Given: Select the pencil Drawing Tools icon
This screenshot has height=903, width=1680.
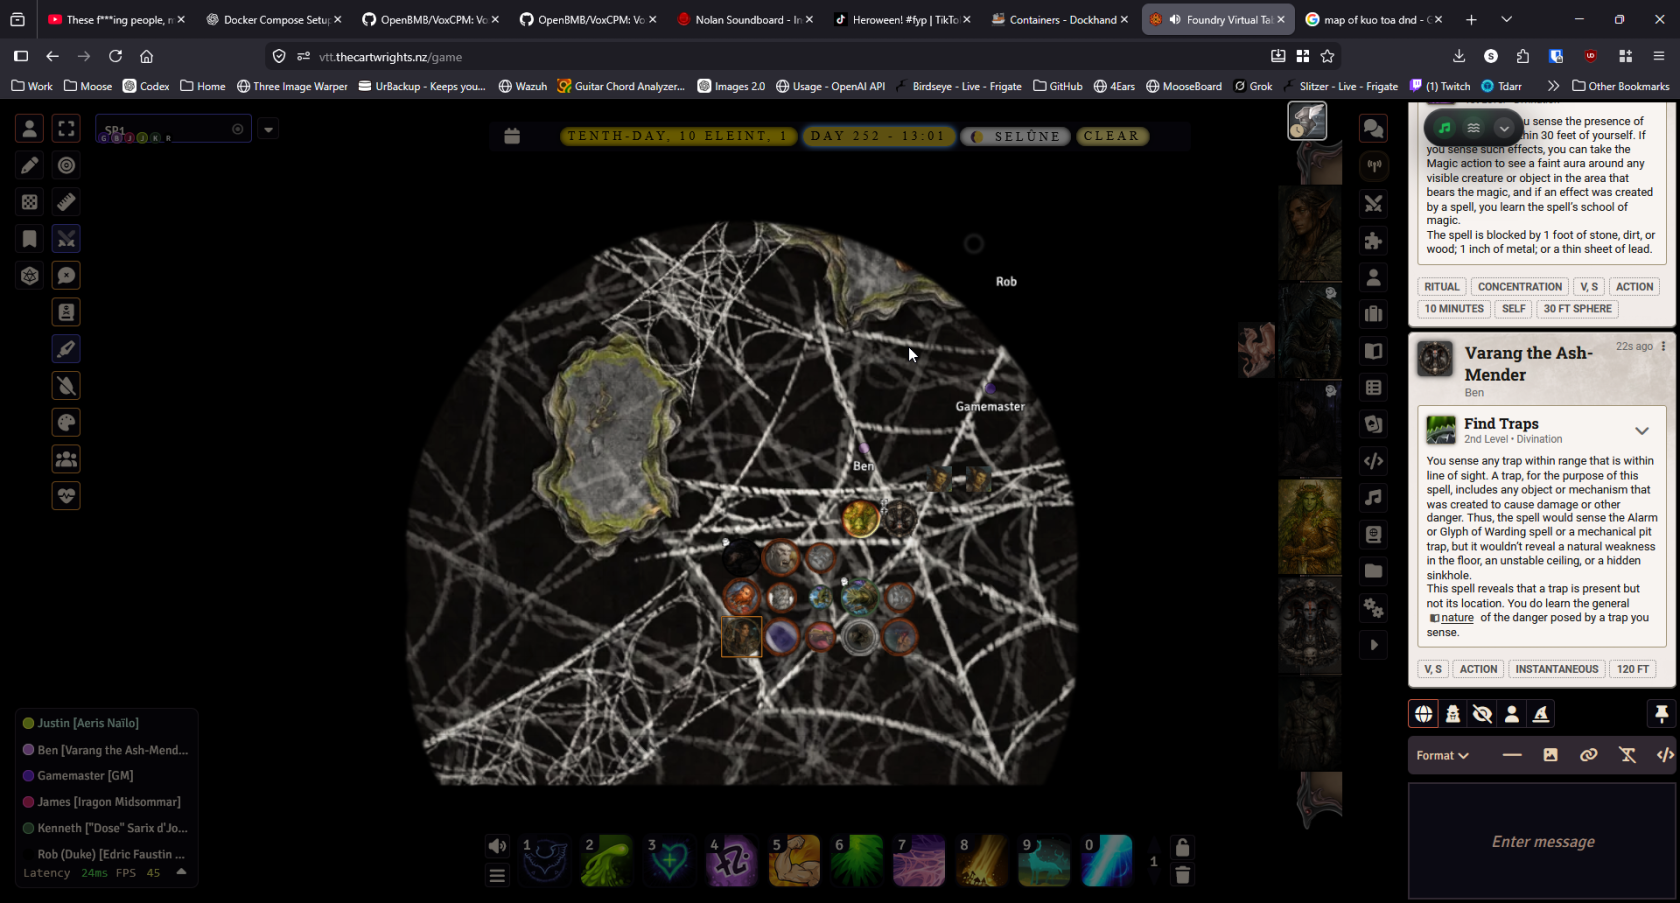Looking at the screenshot, I should pos(30,165).
